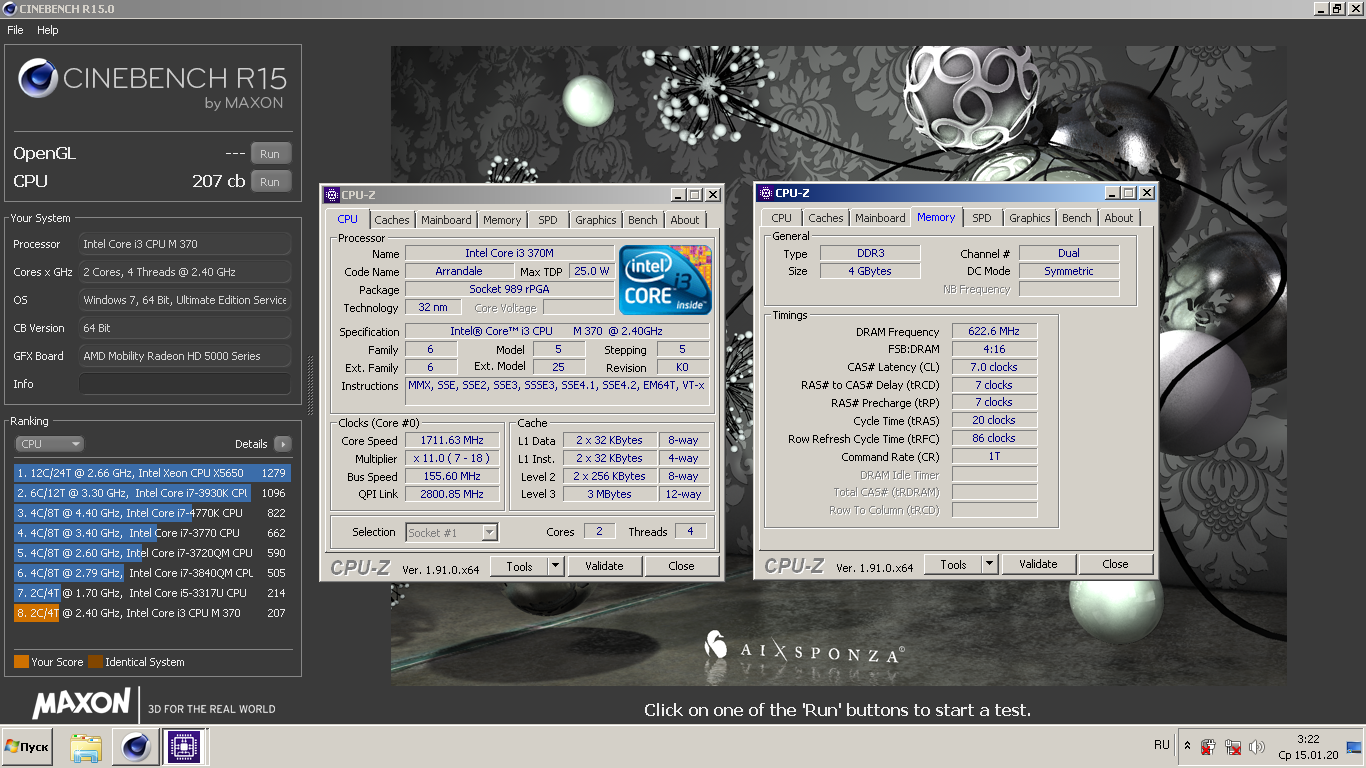The height and width of the screenshot is (768, 1366).
Task: Open Memory tab in left CPU-Z window
Action: coord(502,220)
